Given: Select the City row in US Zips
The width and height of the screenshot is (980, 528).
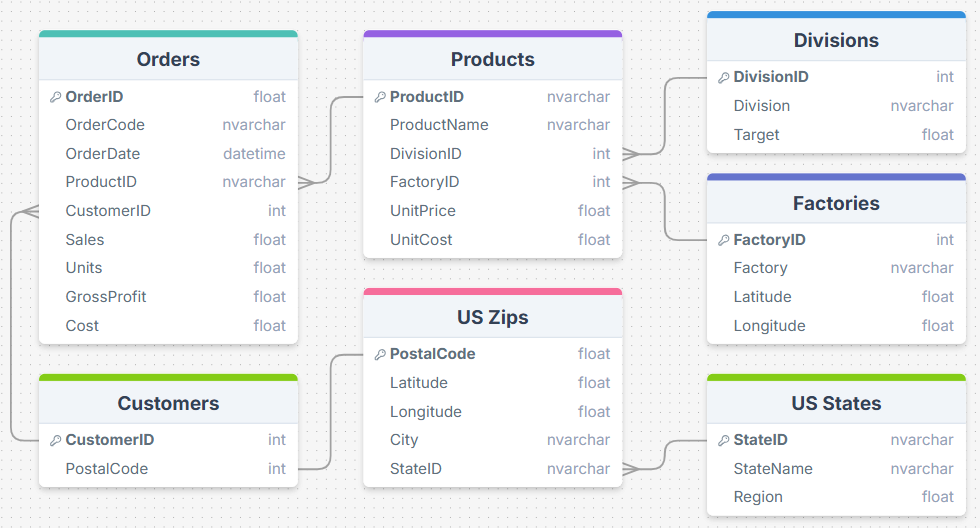Looking at the screenshot, I should tap(492, 440).
